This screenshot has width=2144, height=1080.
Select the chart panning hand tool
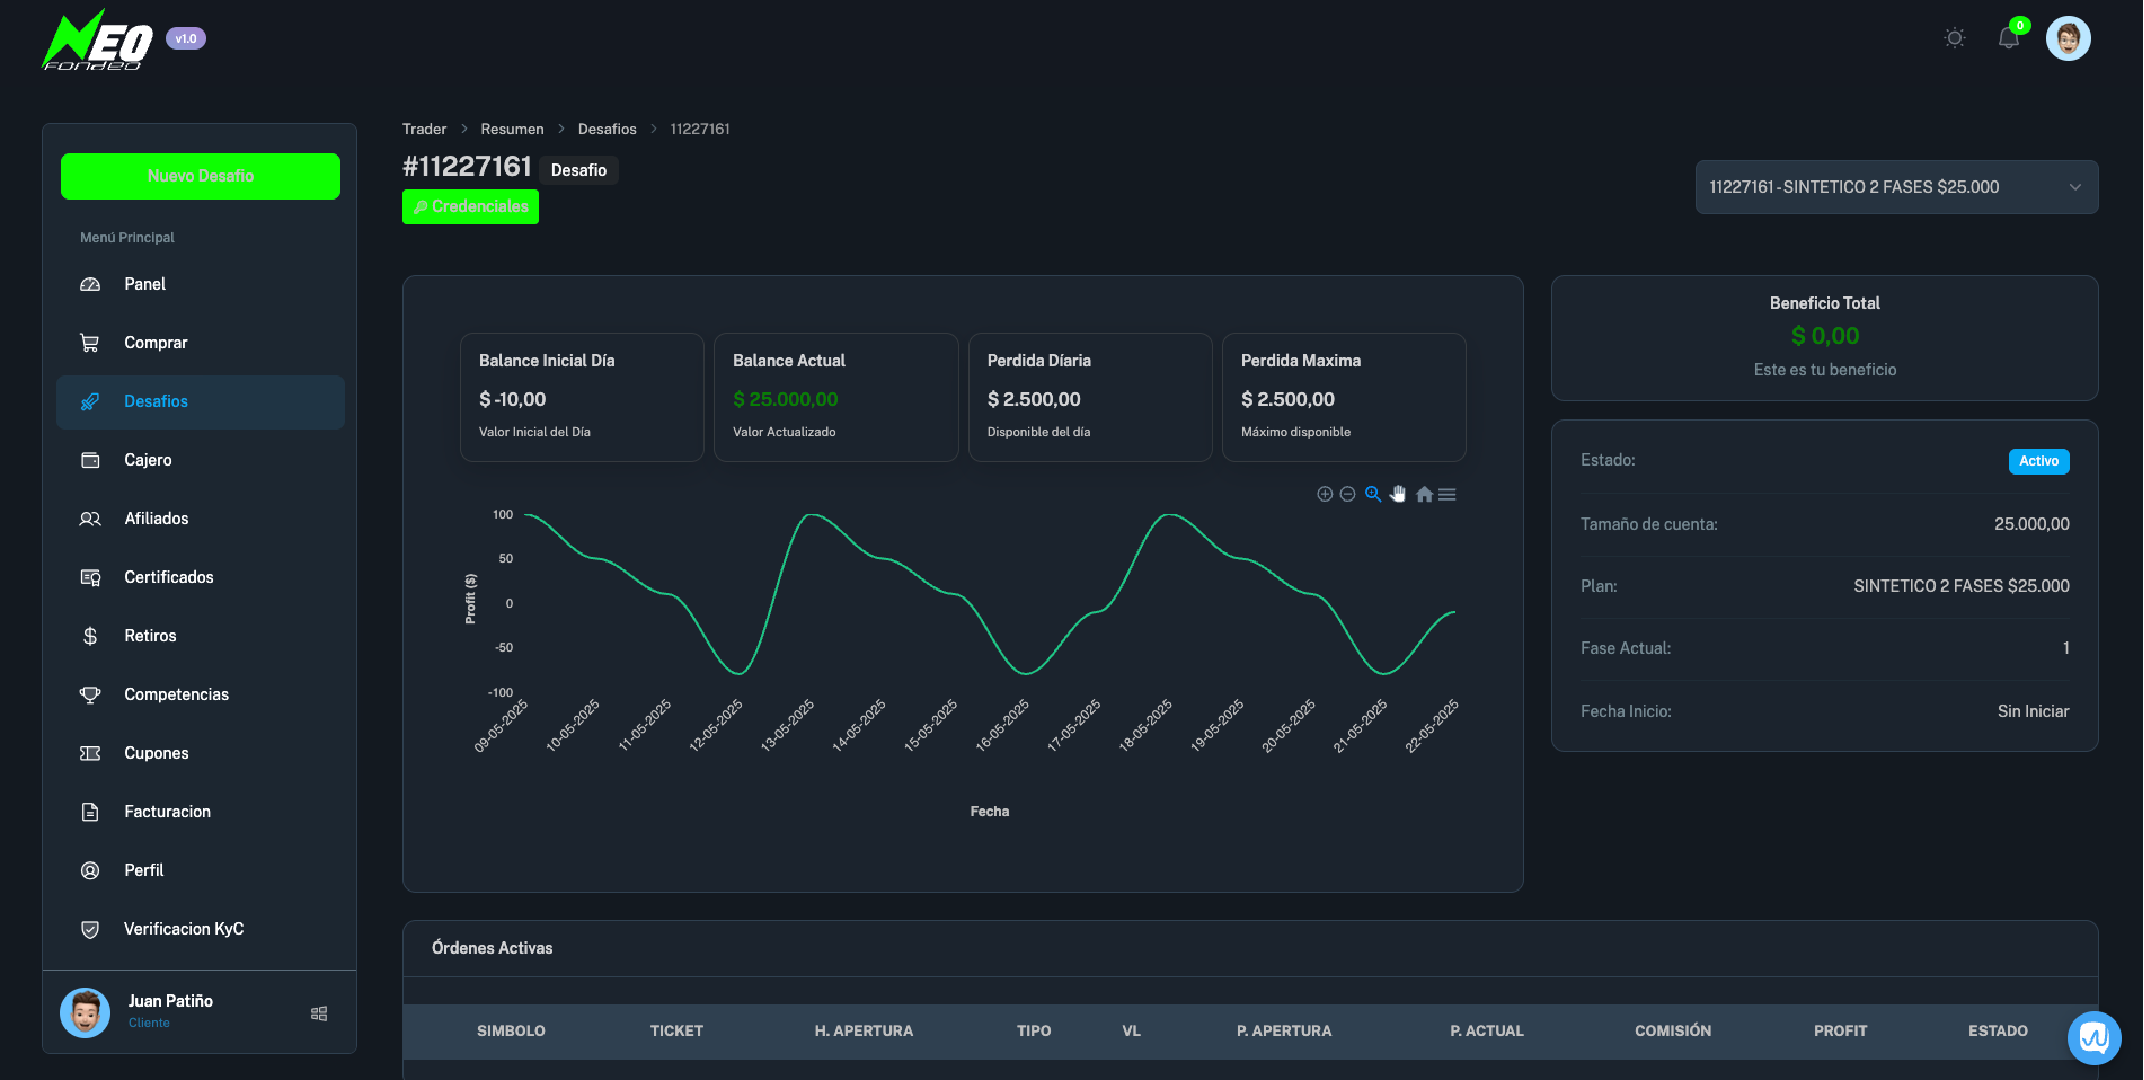pyautogui.click(x=1398, y=494)
